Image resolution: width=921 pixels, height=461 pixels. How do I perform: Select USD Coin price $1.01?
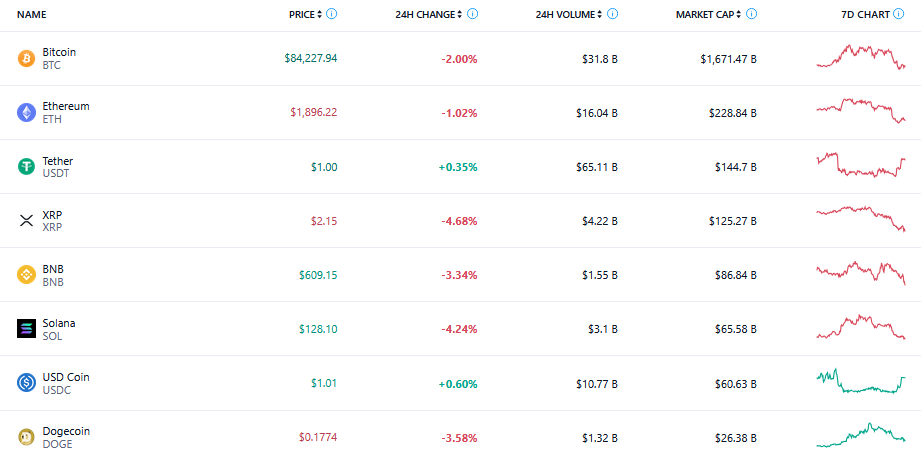click(x=324, y=383)
